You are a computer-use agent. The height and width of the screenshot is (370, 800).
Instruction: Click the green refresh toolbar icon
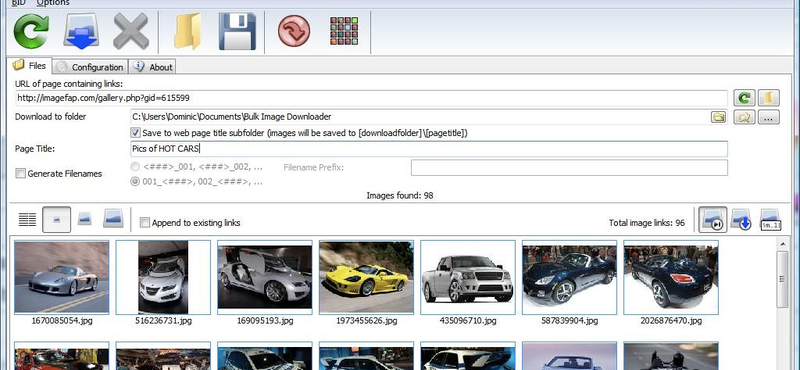[x=31, y=32]
